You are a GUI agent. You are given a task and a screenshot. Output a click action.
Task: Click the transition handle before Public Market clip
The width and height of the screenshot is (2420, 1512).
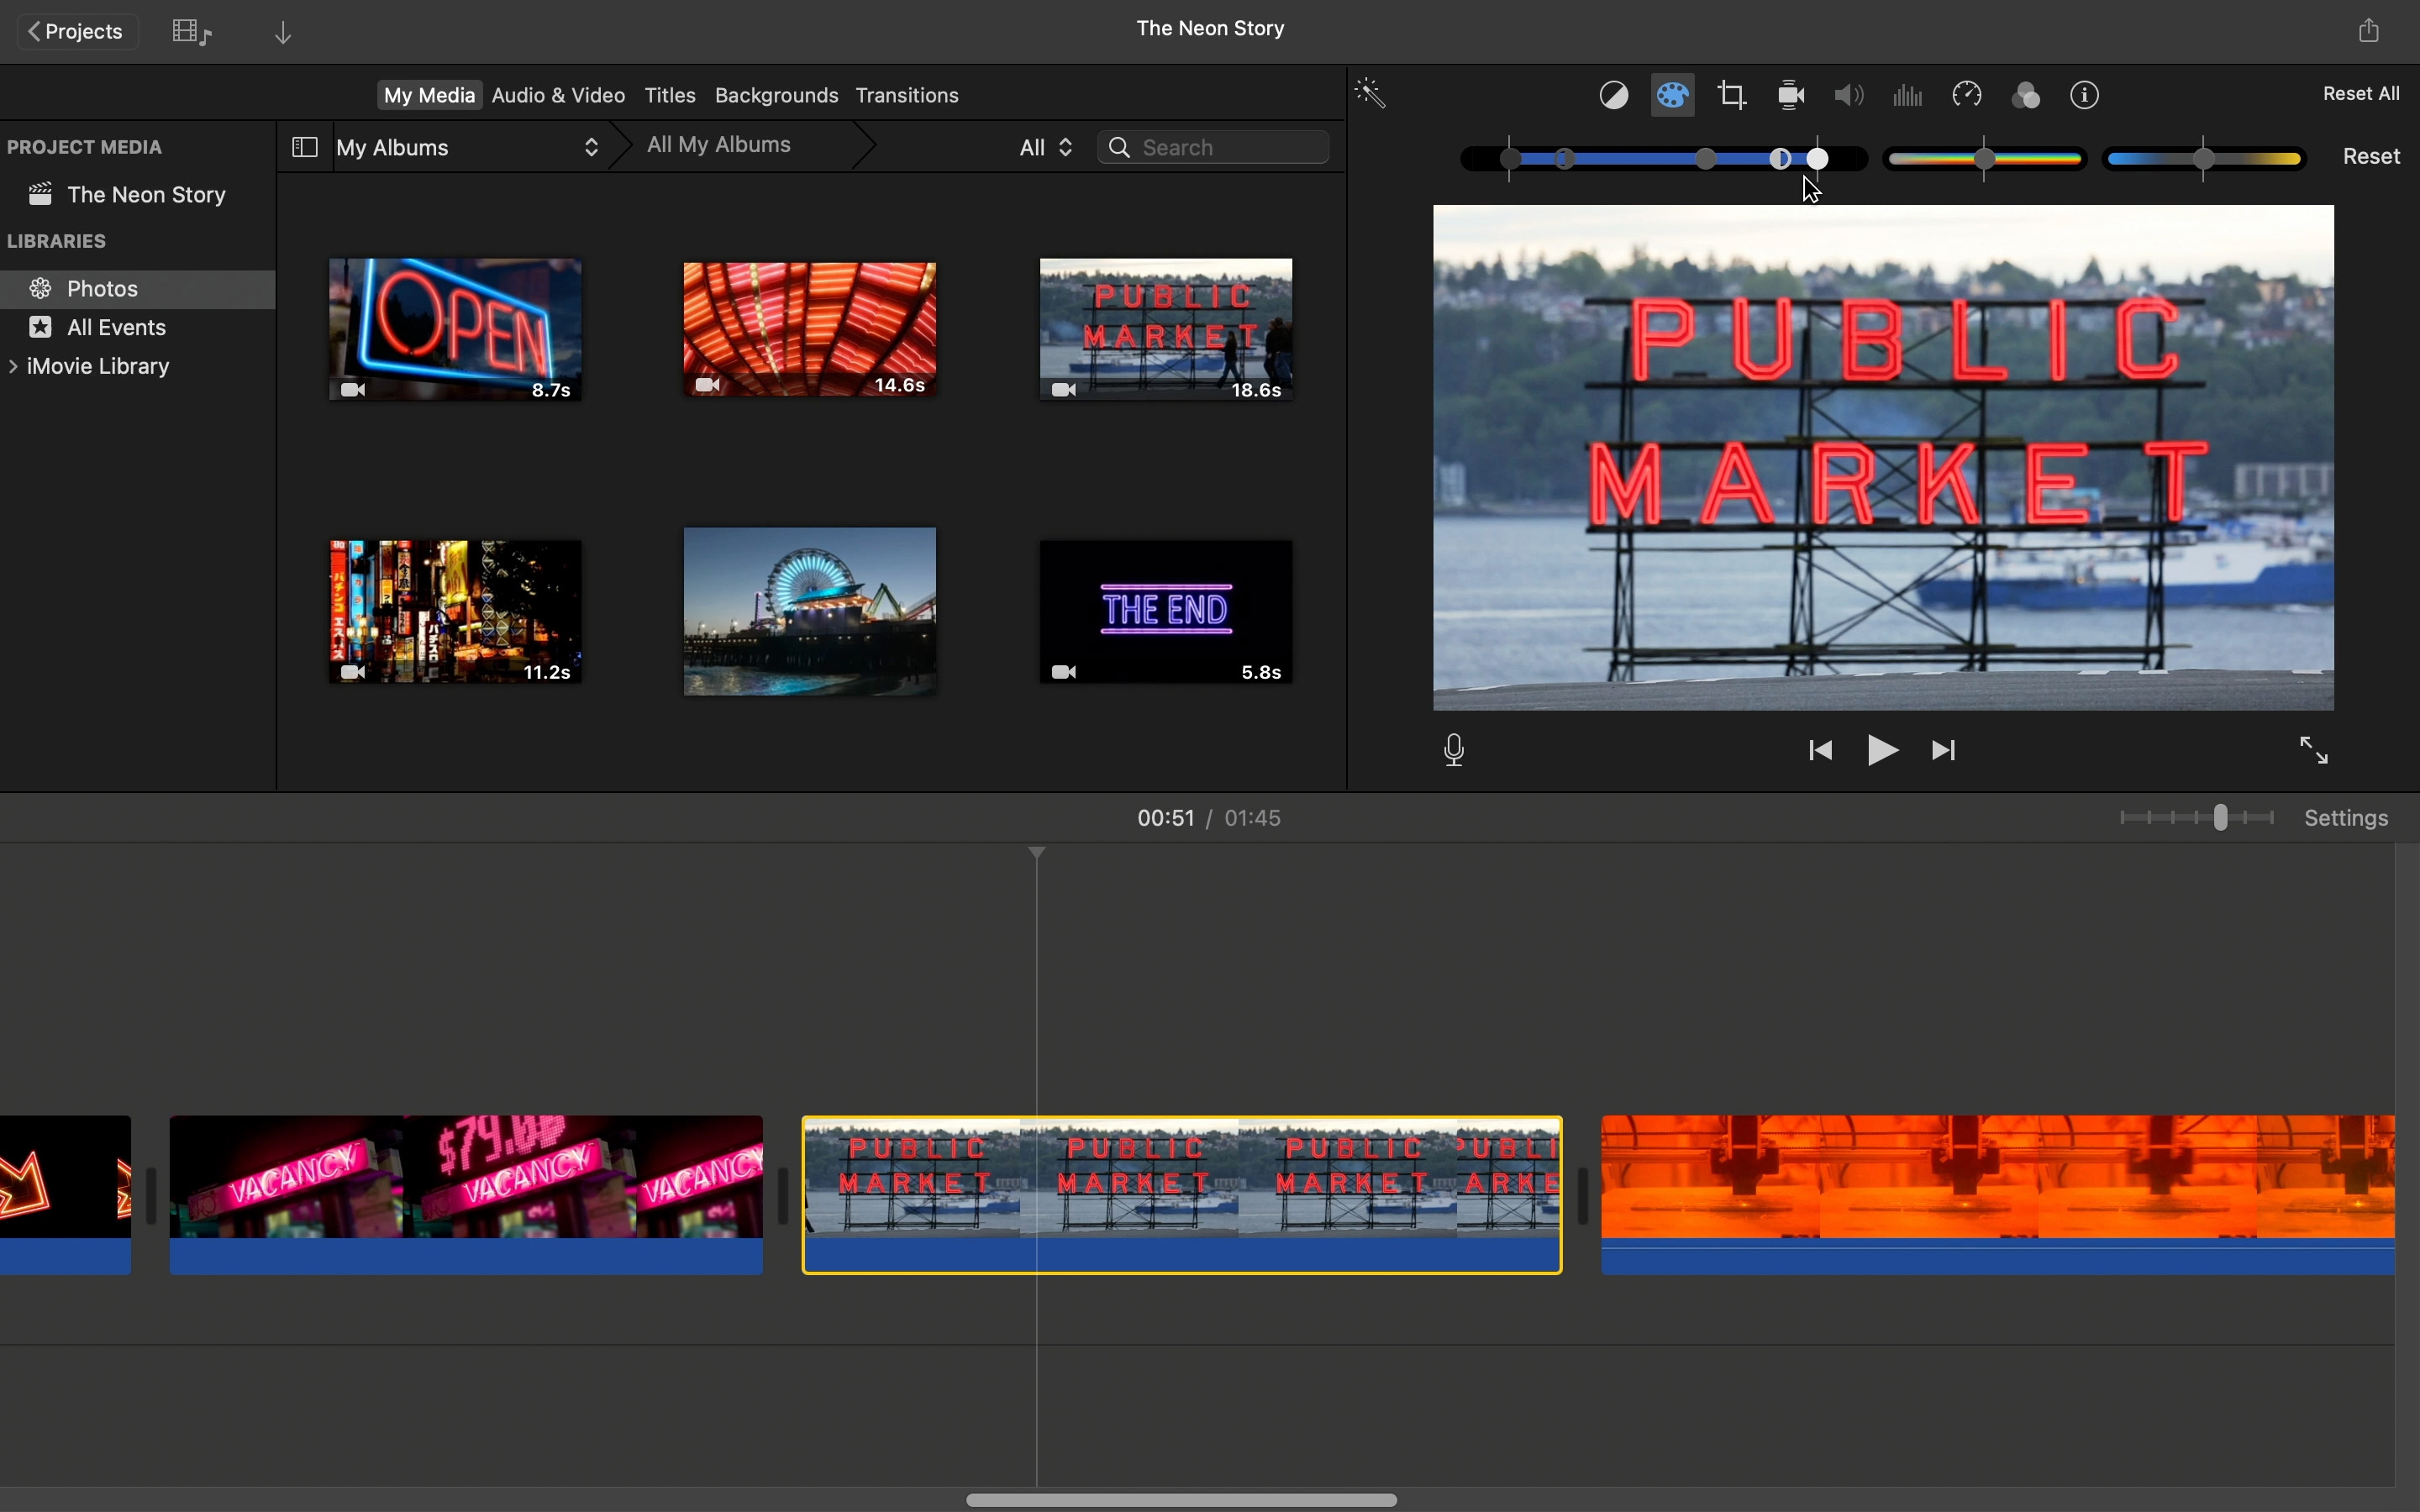pyautogui.click(x=783, y=1196)
